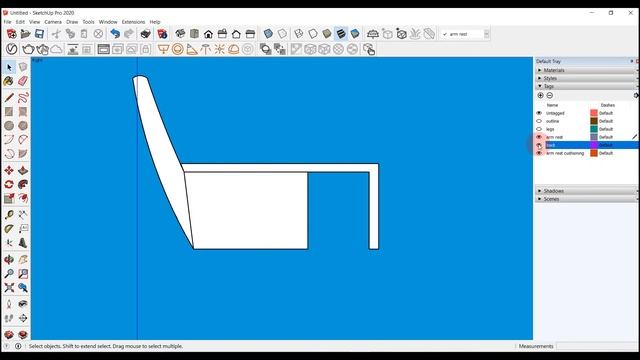Hide the arm rest tag
640x360 pixels.
pos(539,137)
